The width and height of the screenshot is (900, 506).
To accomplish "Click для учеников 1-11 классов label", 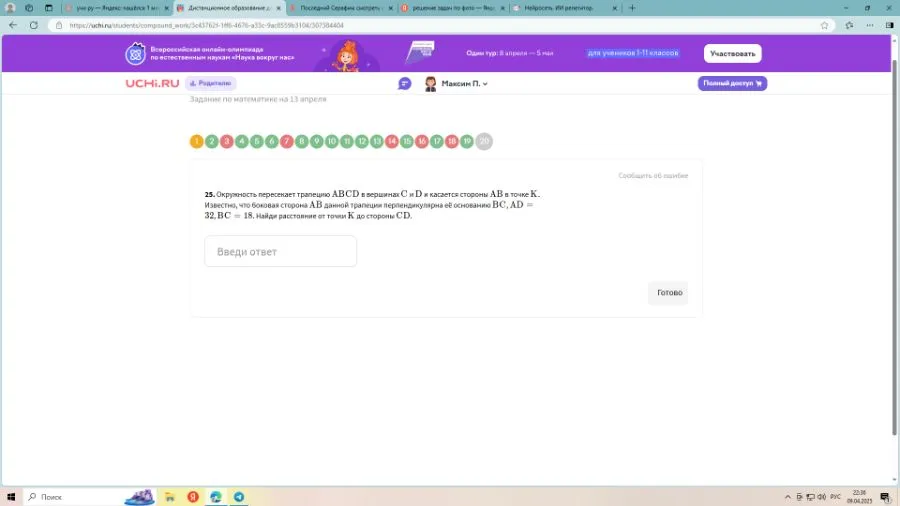I will point(633,53).
